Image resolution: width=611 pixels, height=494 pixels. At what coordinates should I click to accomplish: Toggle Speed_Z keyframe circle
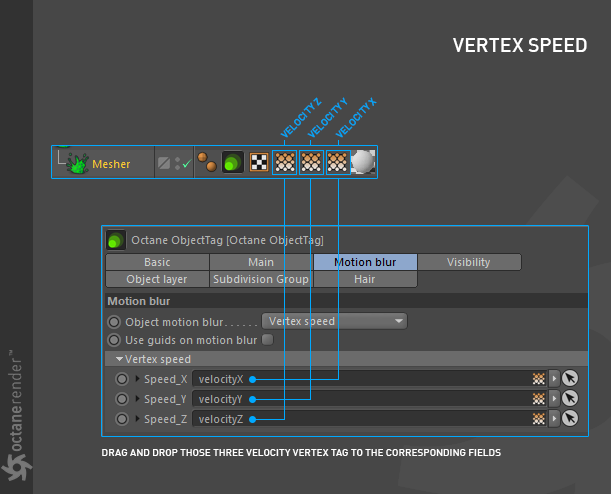click(x=122, y=419)
